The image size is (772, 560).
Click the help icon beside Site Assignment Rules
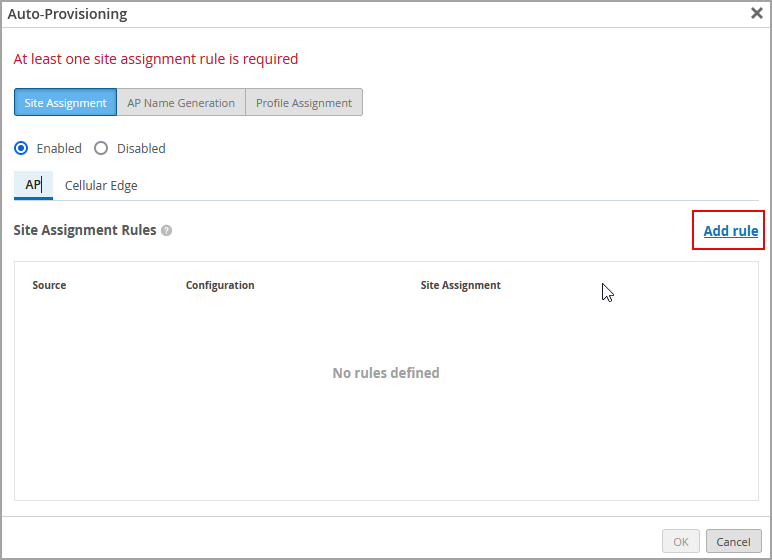(x=167, y=230)
